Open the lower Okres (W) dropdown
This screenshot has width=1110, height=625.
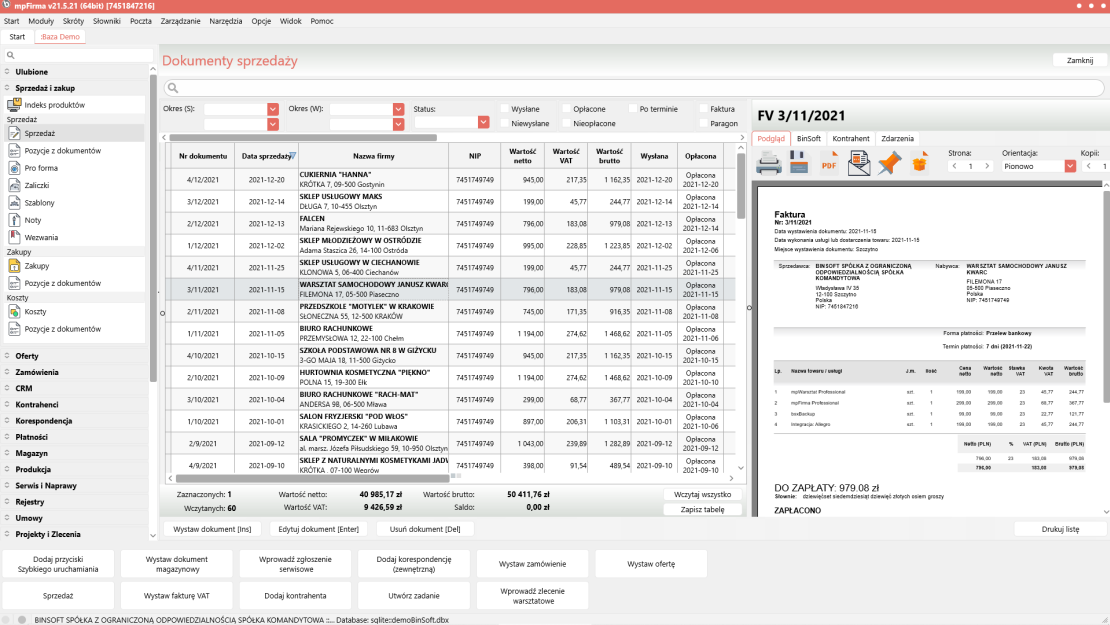click(399, 124)
